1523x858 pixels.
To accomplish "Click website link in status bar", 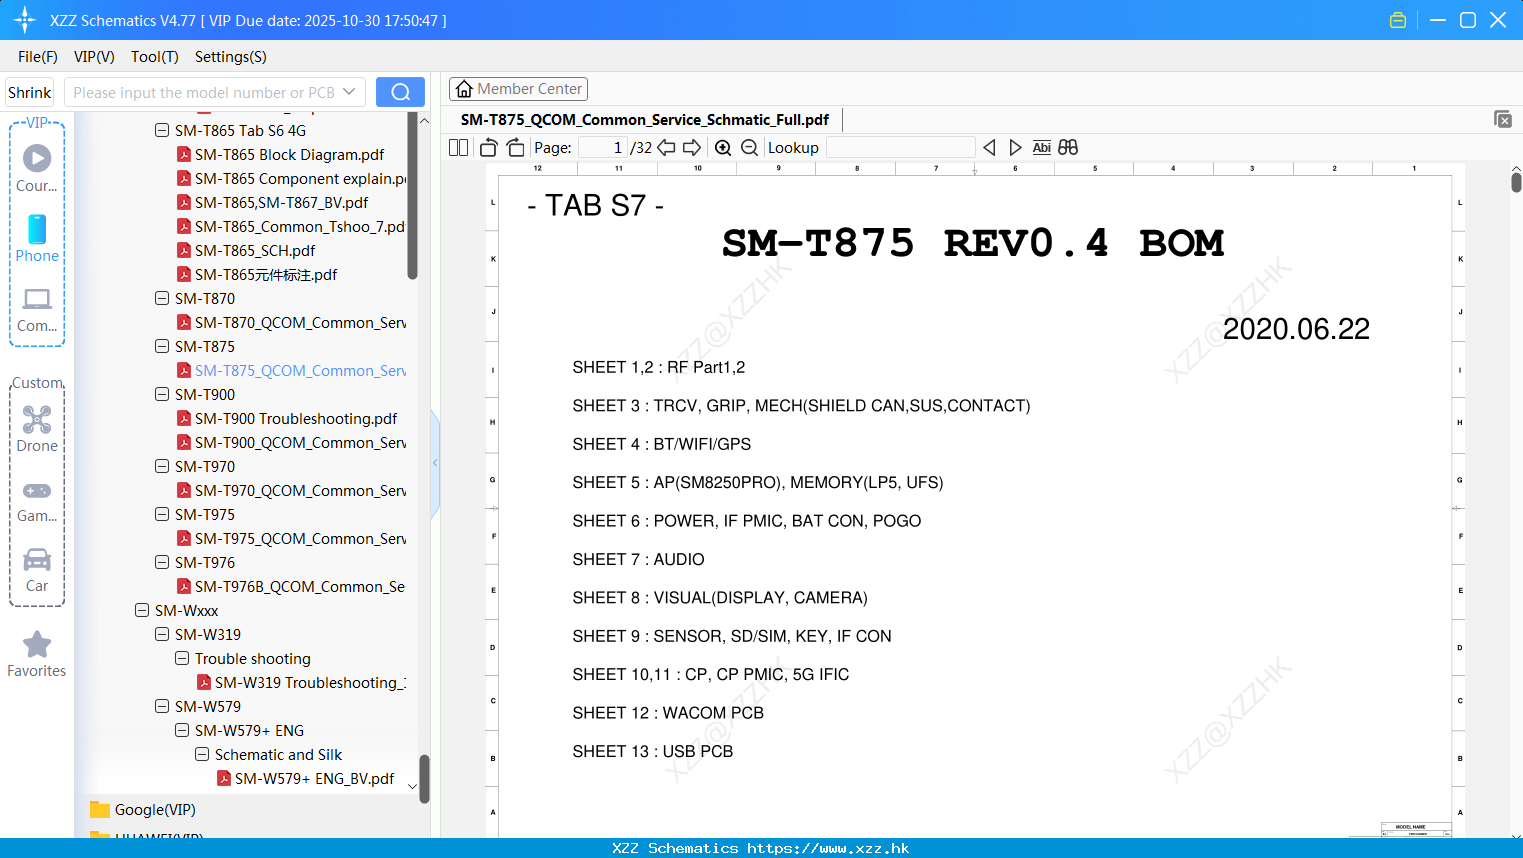I will pos(828,848).
